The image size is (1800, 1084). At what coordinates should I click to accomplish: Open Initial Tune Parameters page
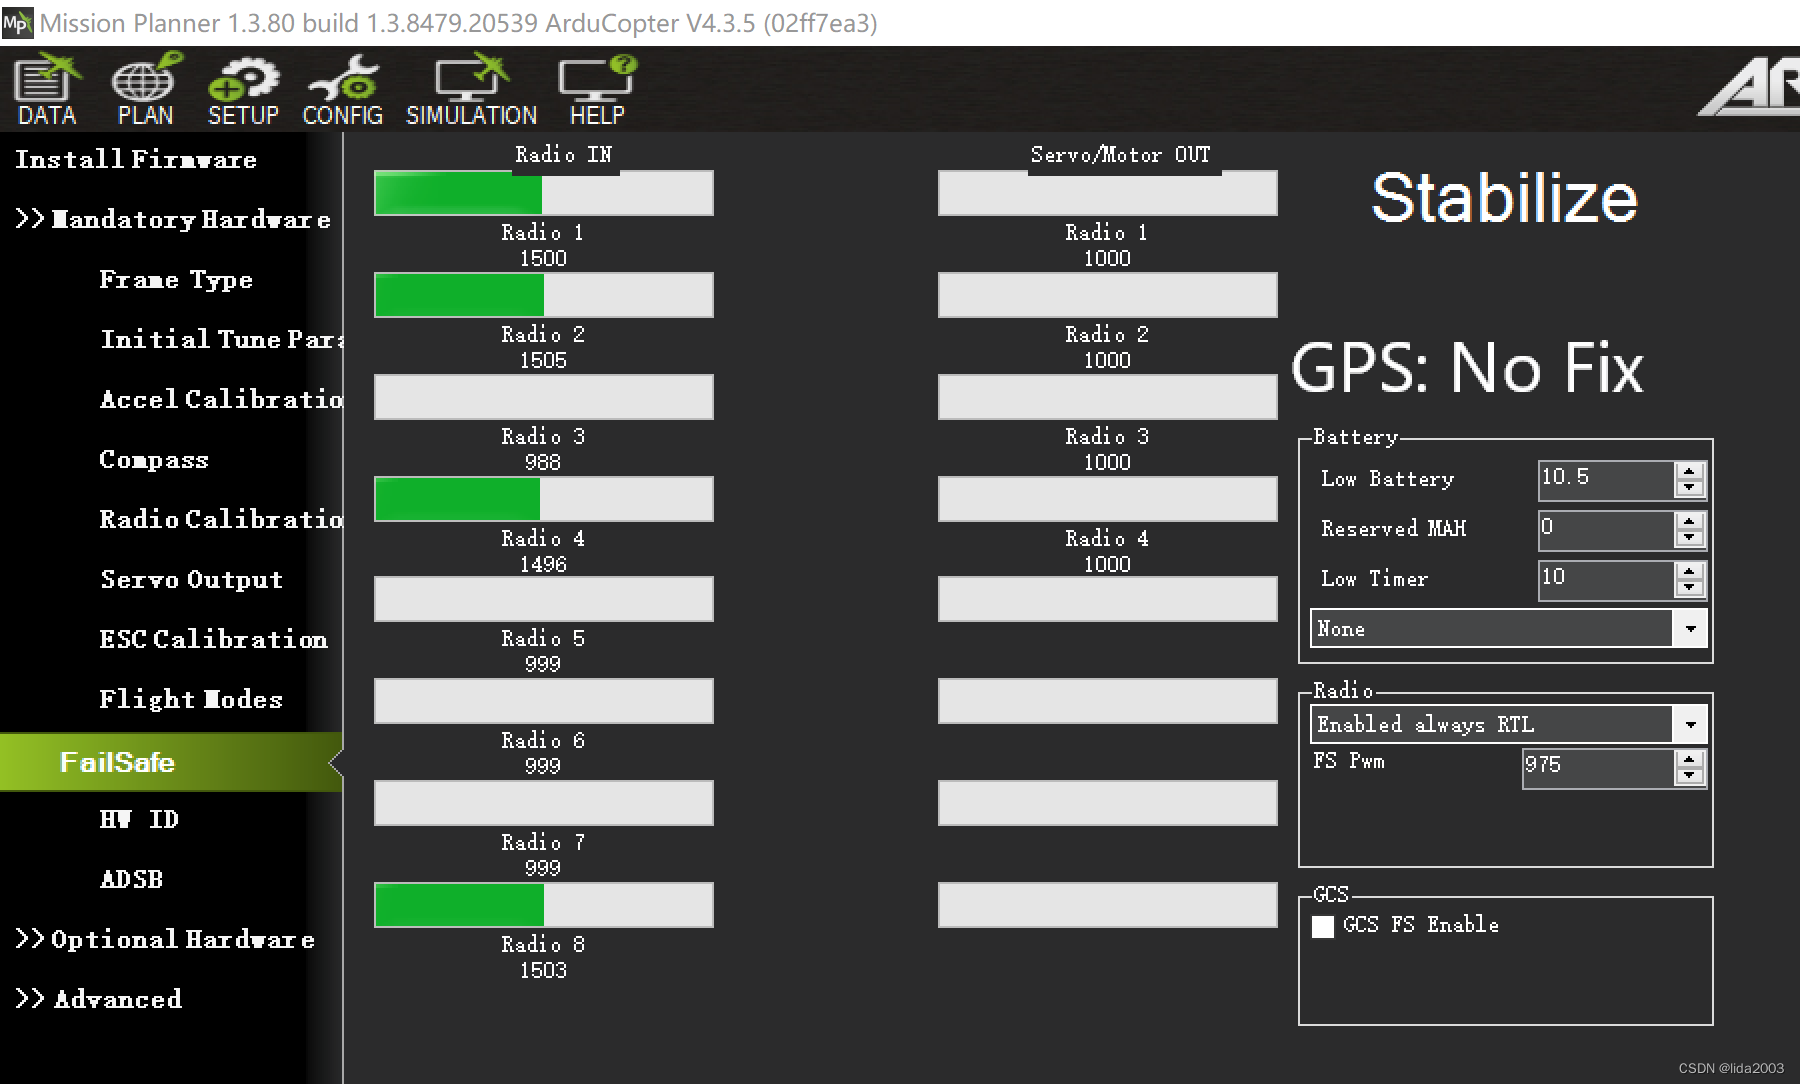coord(221,339)
